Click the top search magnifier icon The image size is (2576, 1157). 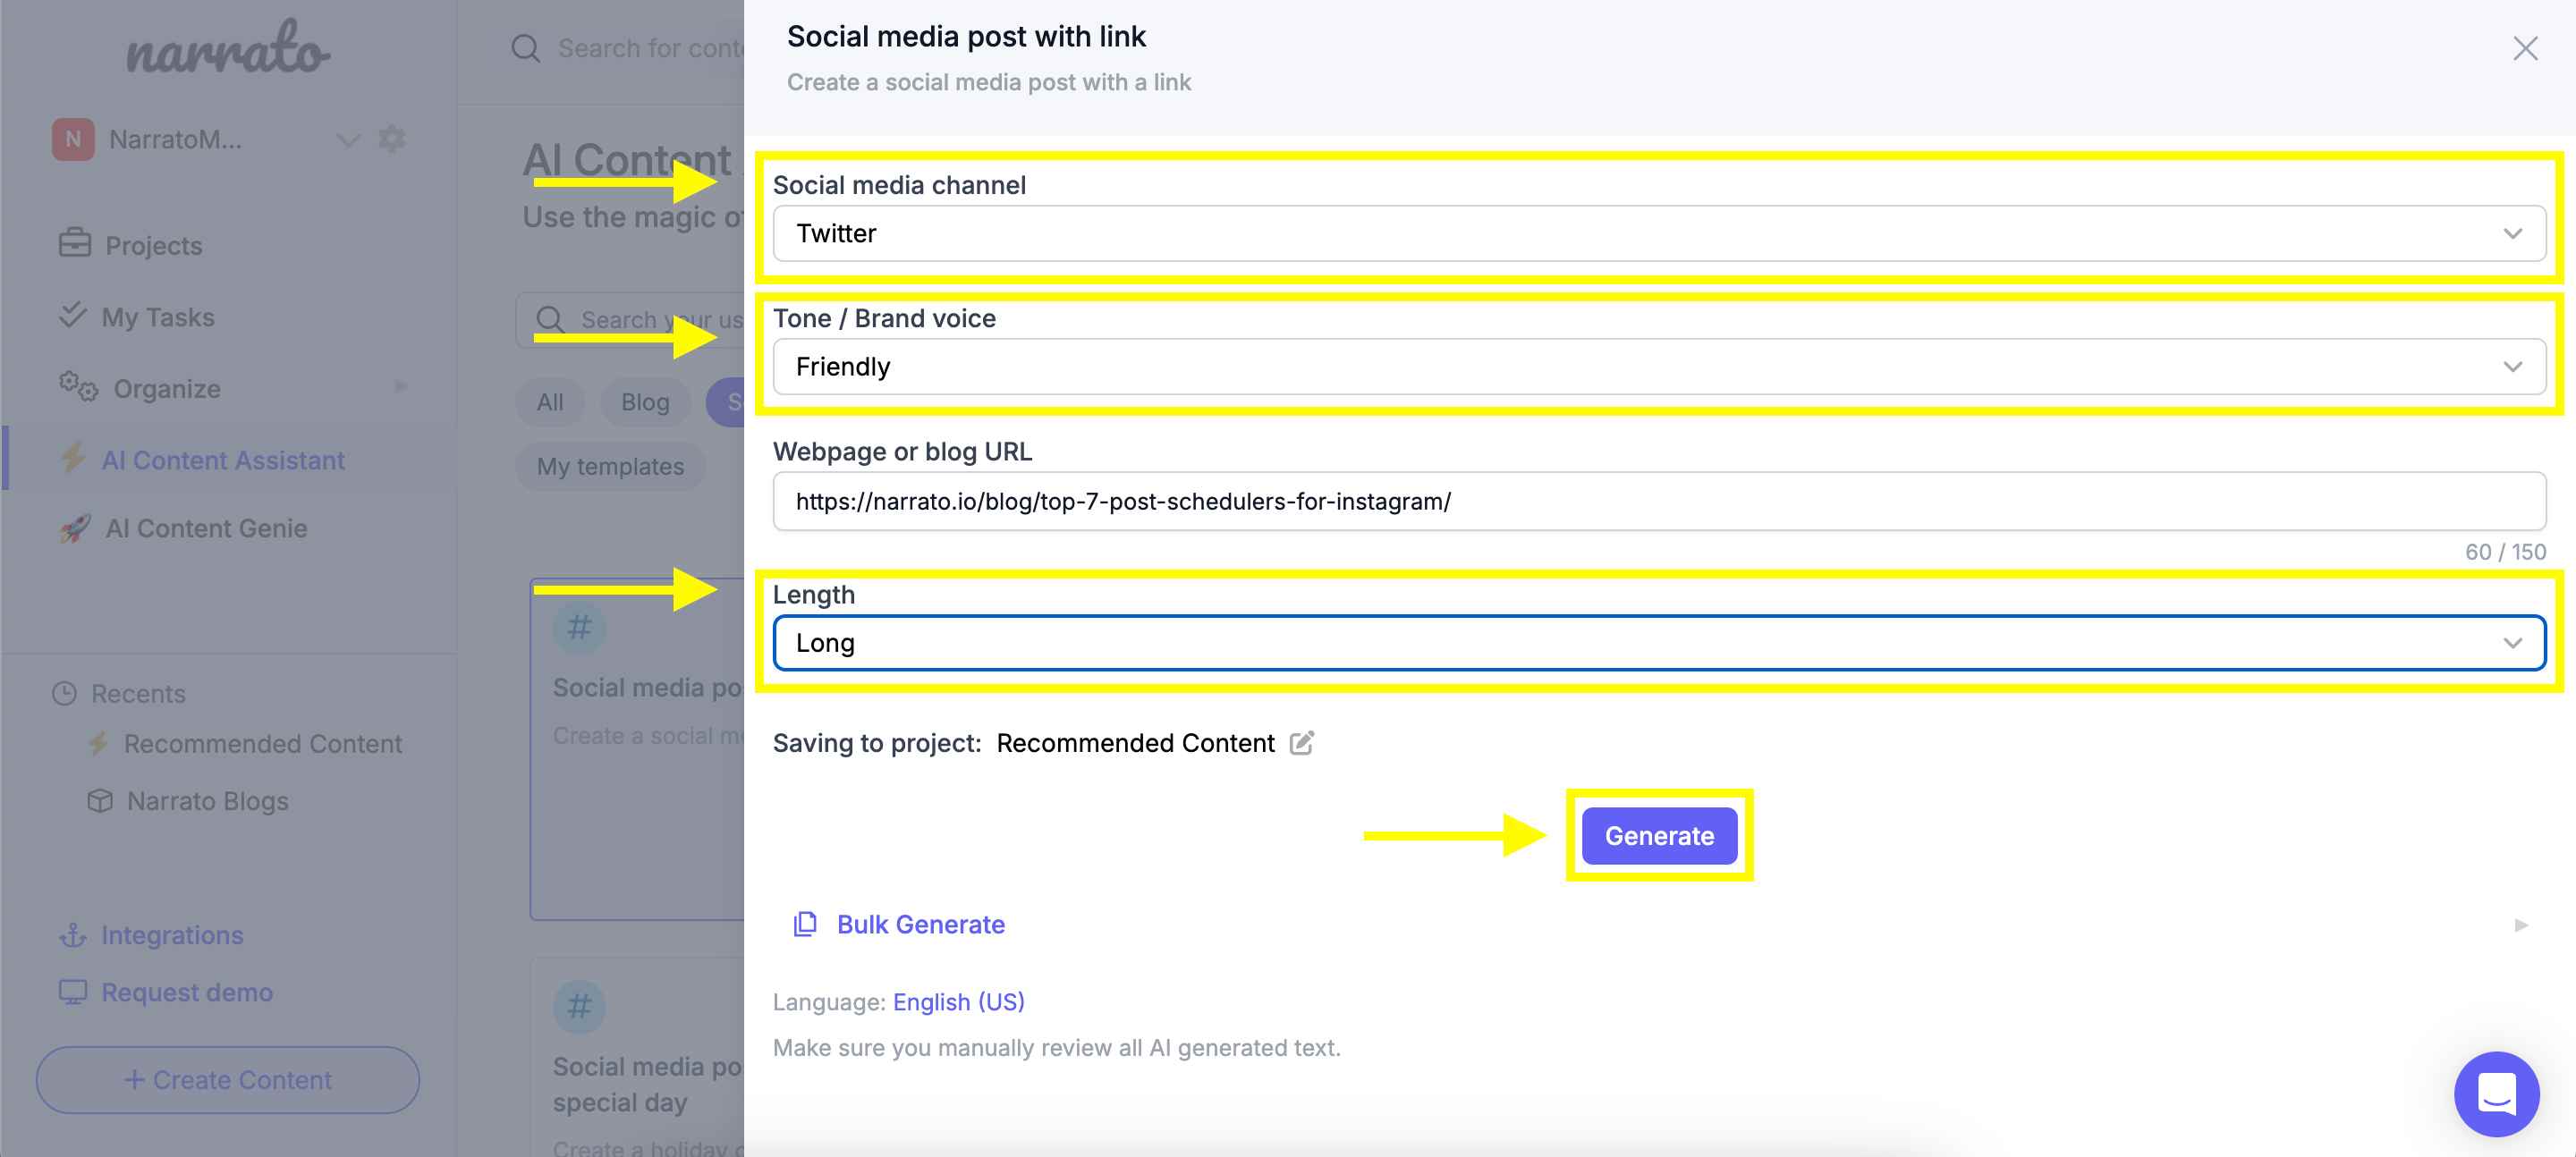[x=526, y=49]
